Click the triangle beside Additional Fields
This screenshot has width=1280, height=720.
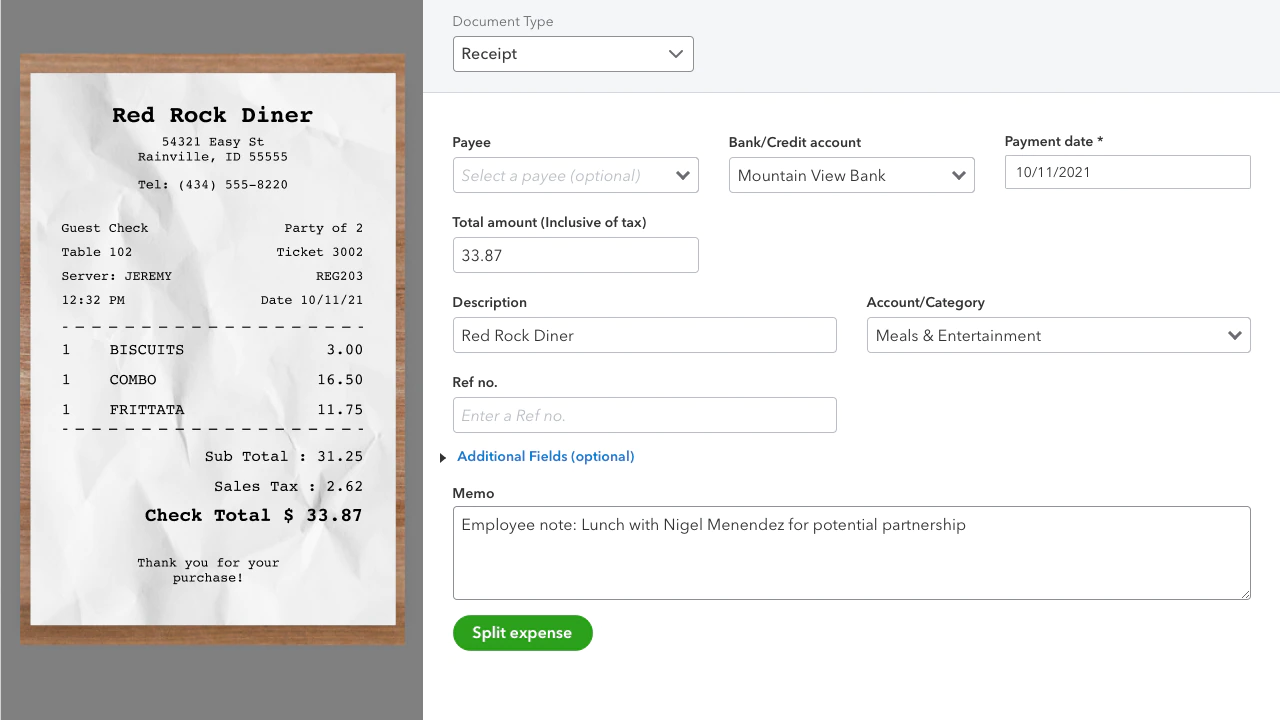point(443,458)
